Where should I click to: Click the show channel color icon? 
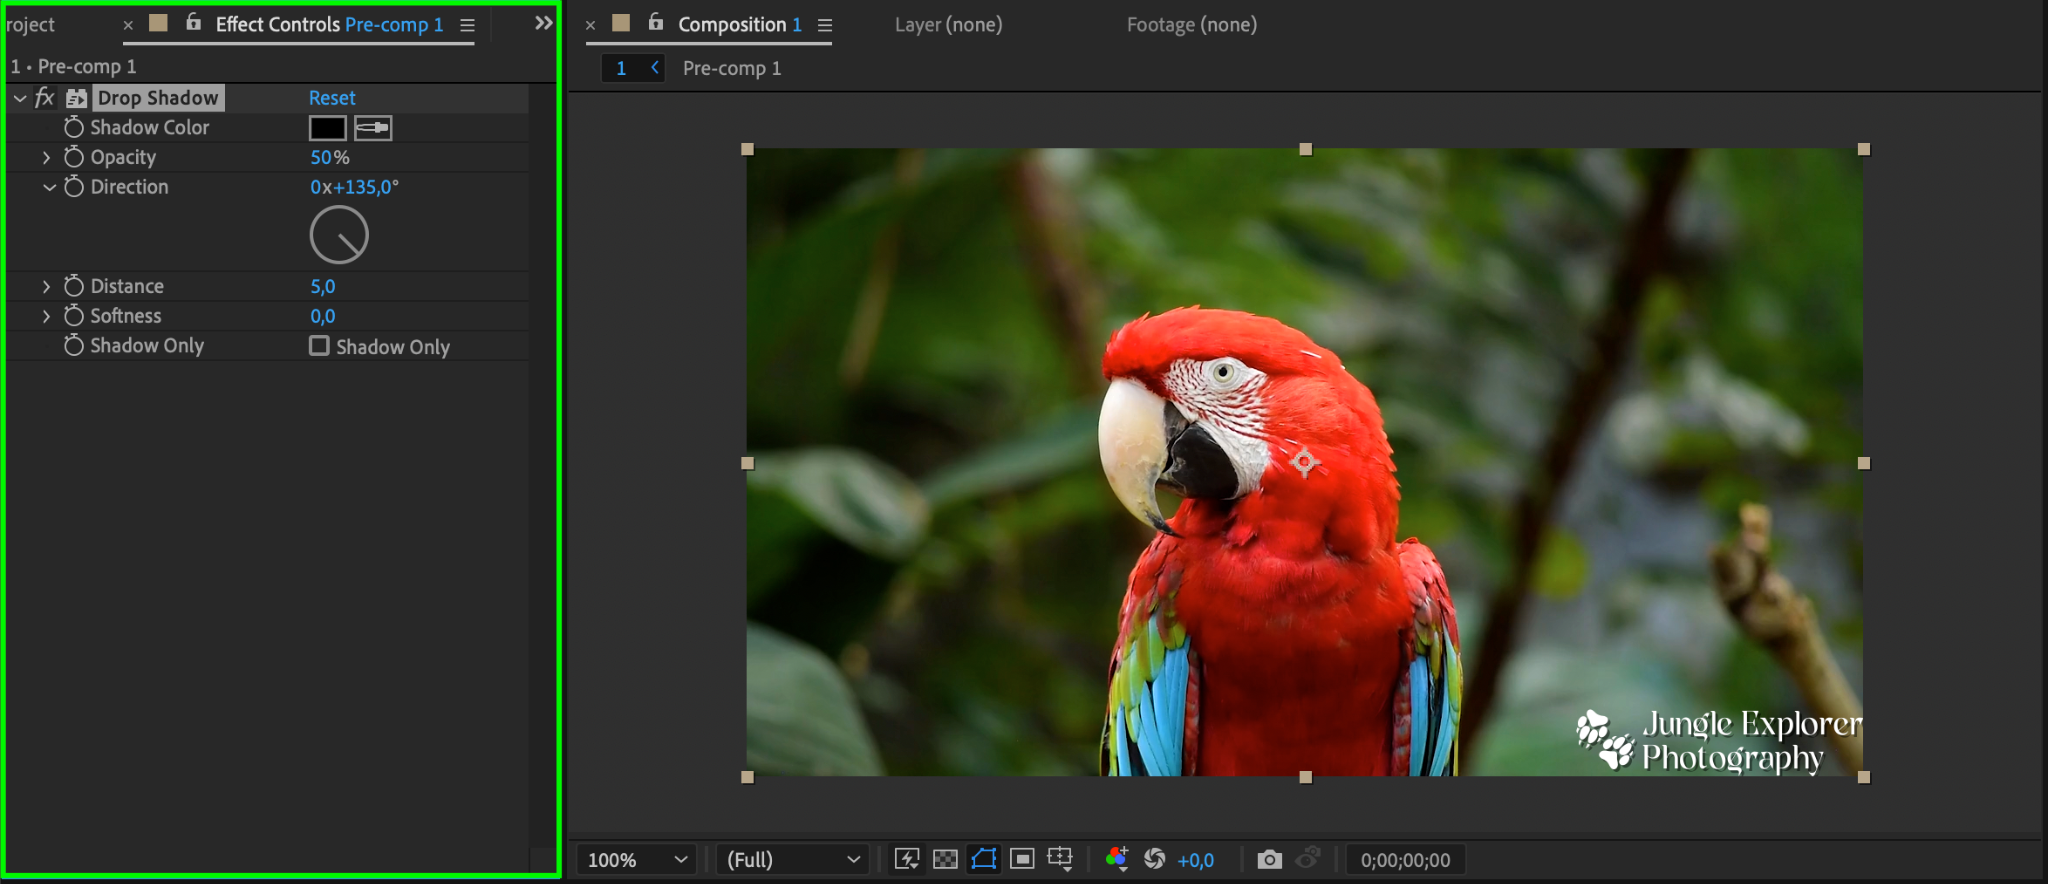coord(1117,859)
